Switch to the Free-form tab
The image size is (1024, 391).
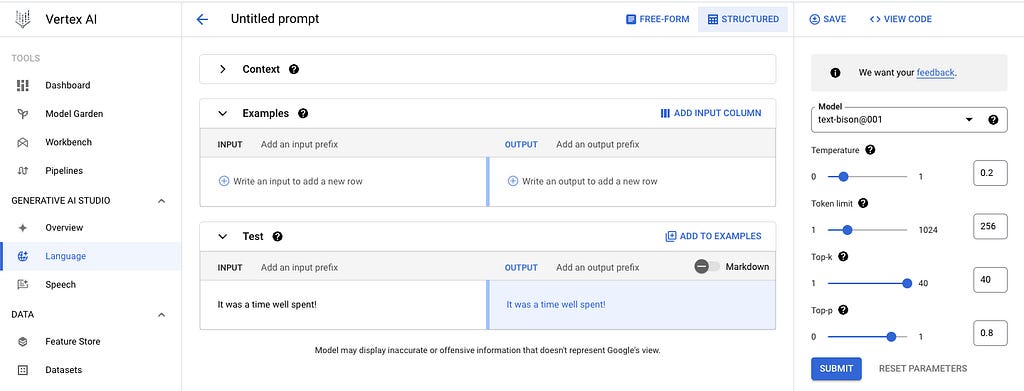(x=658, y=20)
